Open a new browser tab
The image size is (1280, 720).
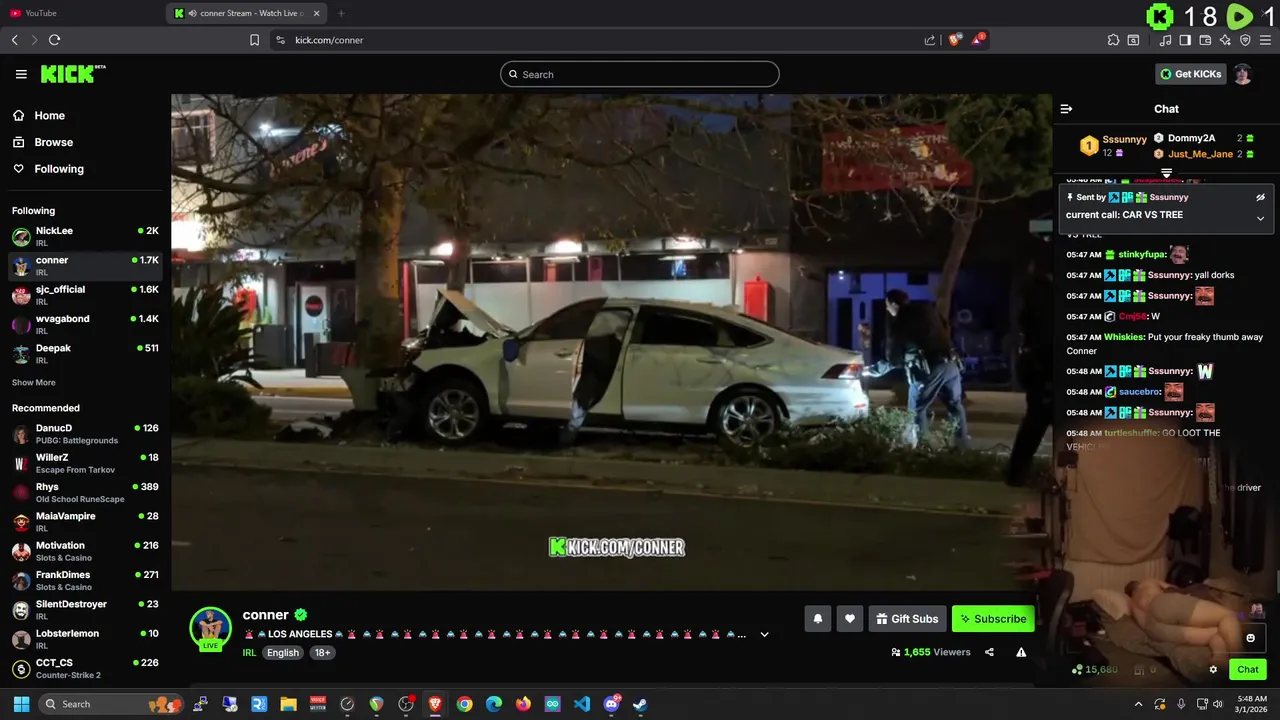341,13
